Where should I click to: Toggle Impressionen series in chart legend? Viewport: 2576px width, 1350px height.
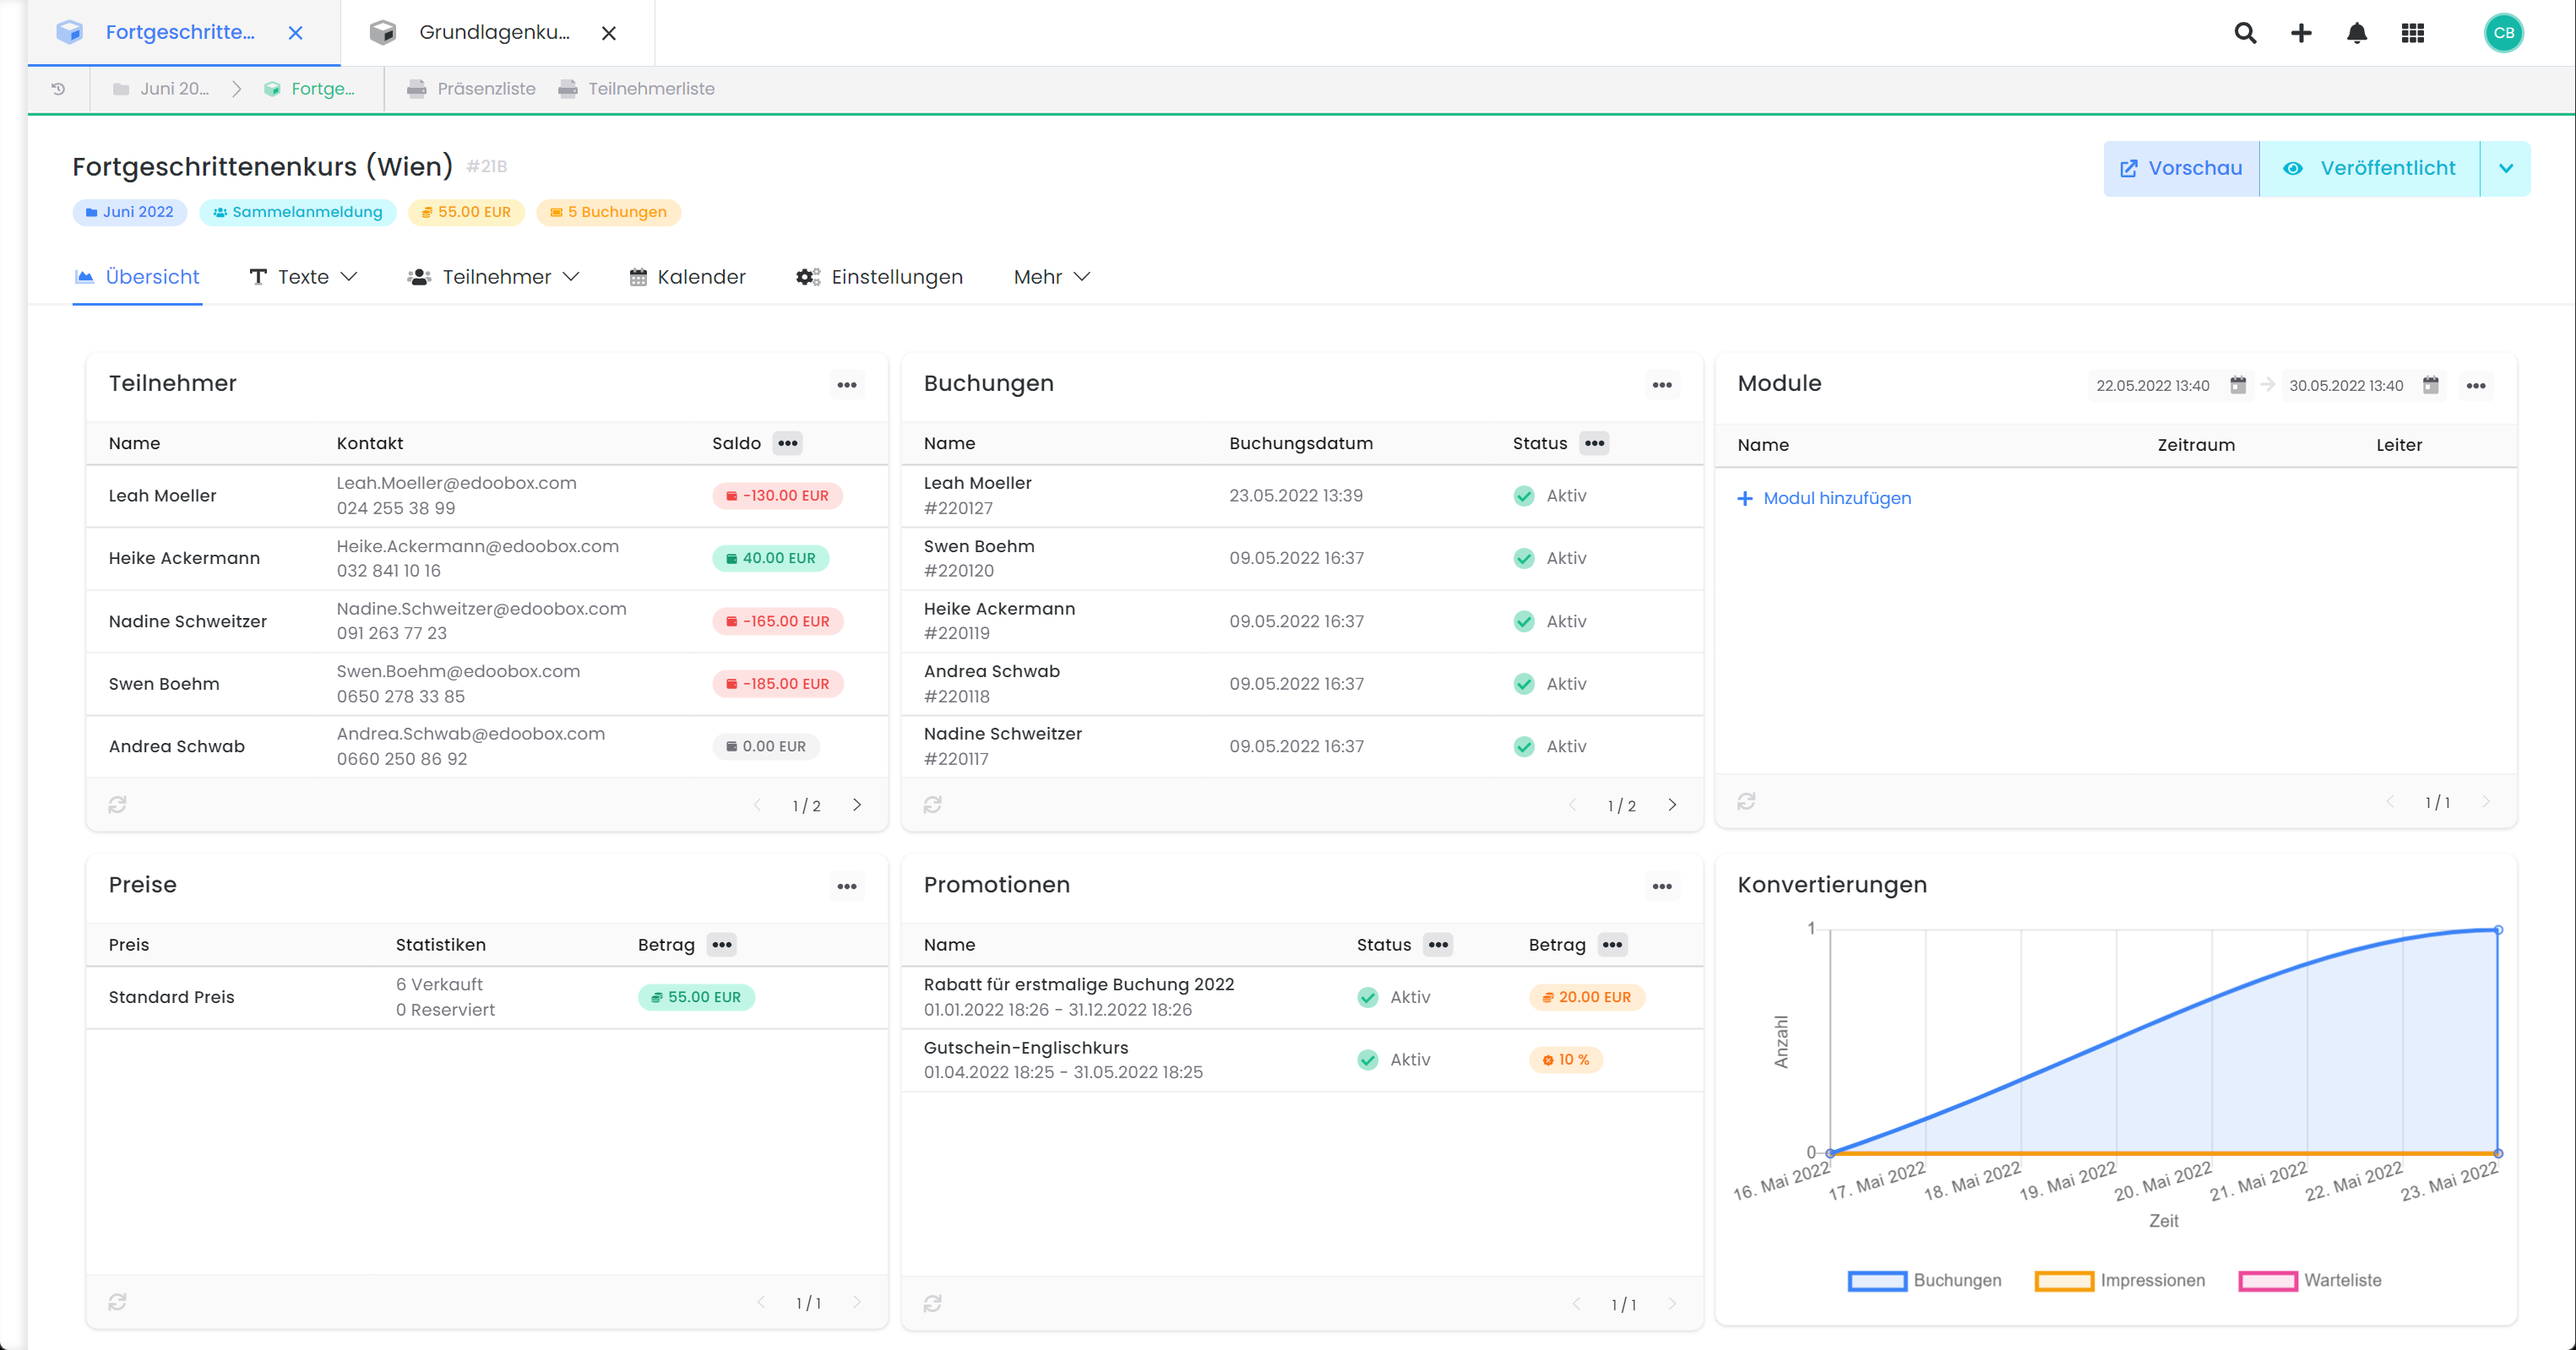coord(2119,1280)
